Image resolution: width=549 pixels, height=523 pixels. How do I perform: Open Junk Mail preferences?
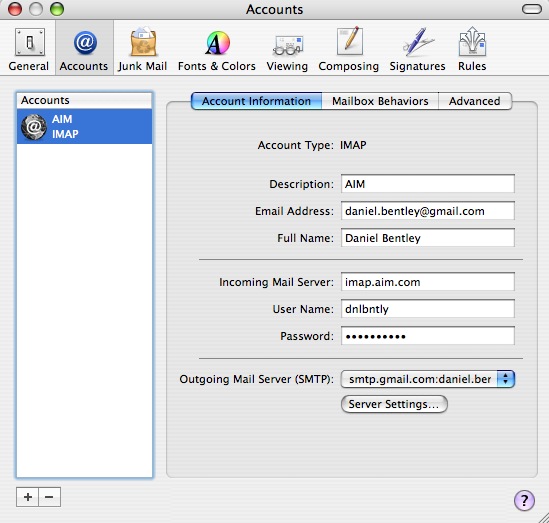pyautogui.click(x=142, y=49)
